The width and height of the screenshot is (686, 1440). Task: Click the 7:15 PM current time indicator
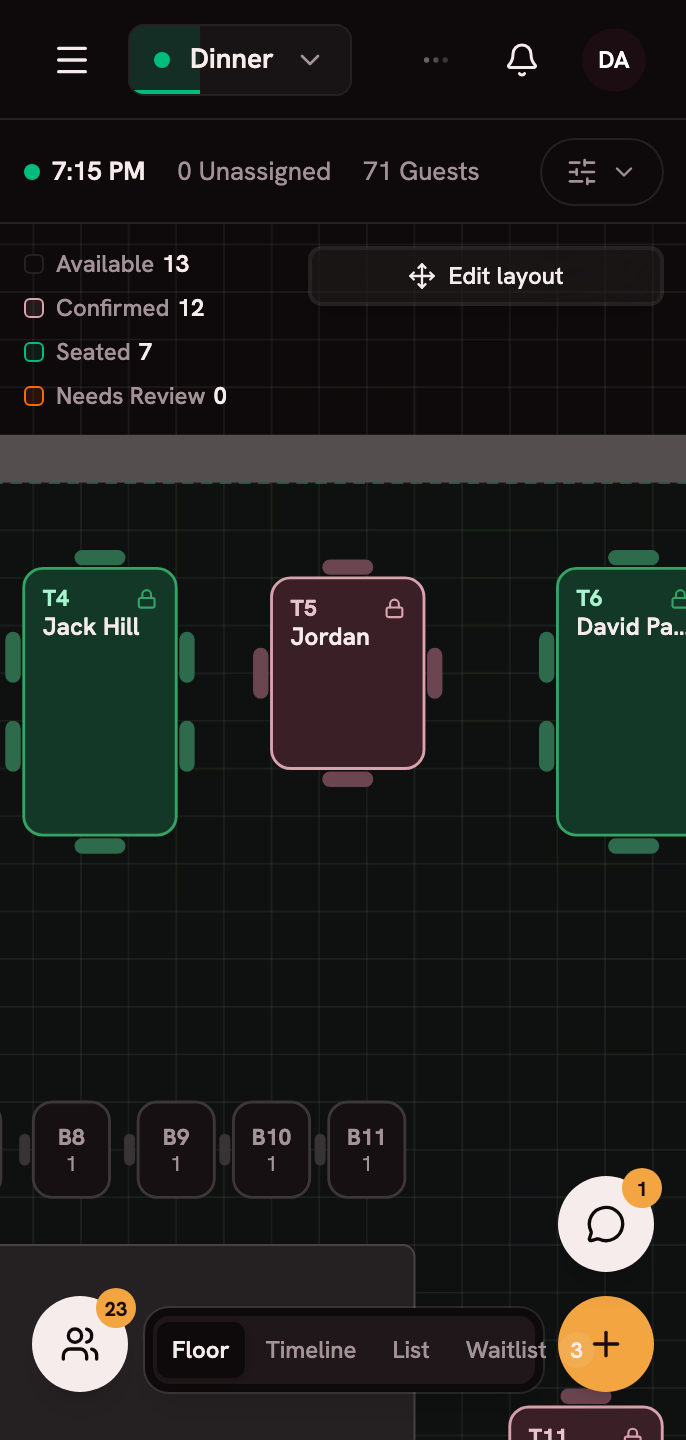coord(85,172)
